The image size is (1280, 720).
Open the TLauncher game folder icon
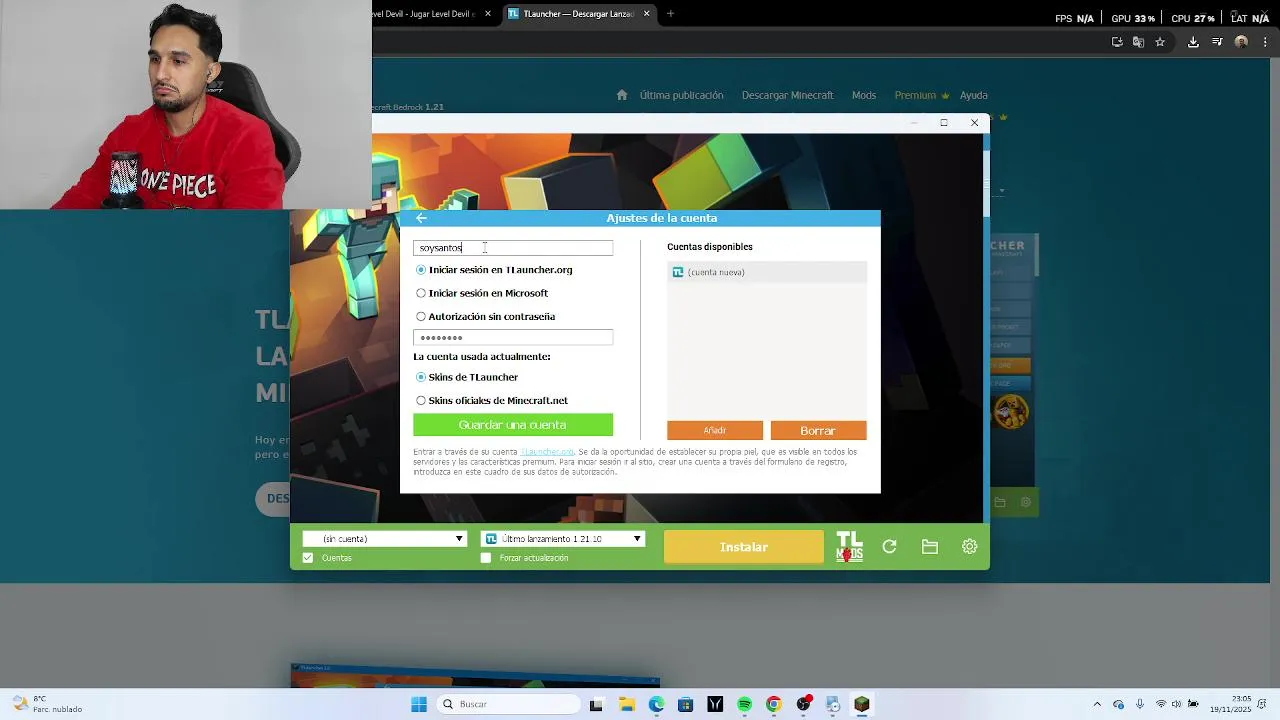pyautogui.click(x=930, y=547)
